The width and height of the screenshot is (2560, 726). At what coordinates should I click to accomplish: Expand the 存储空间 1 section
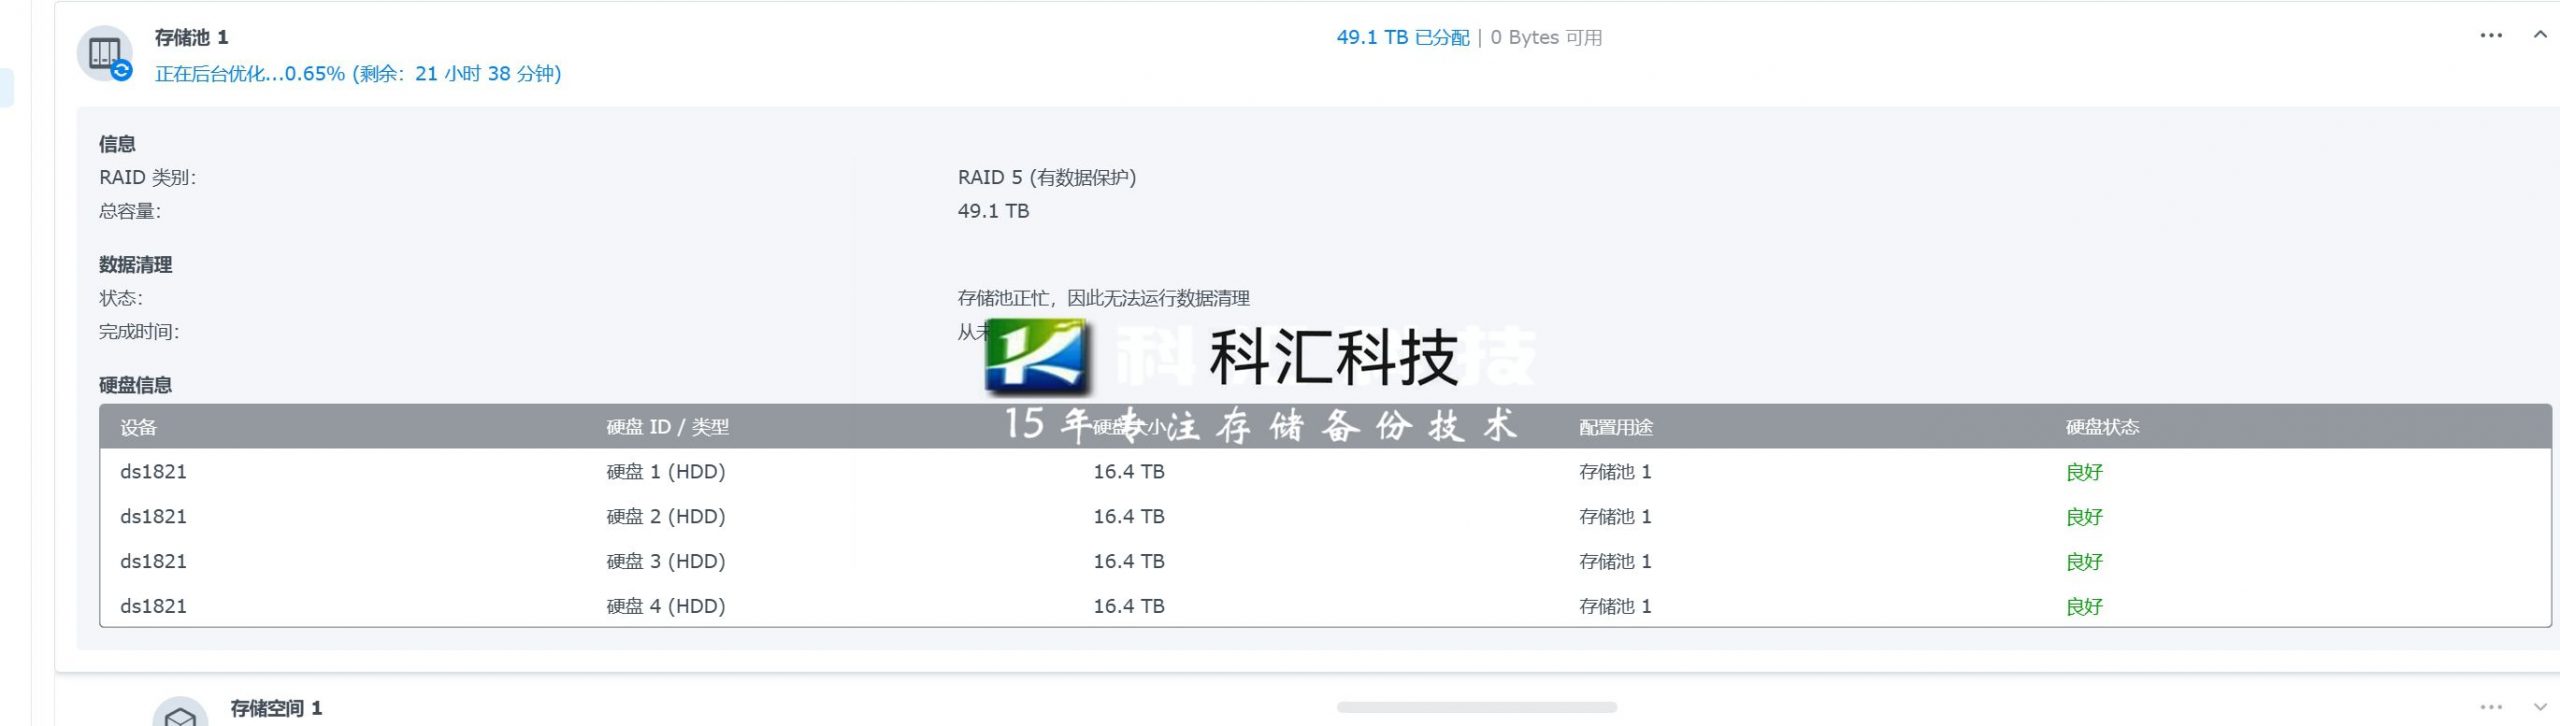click(x=2539, y=707)
